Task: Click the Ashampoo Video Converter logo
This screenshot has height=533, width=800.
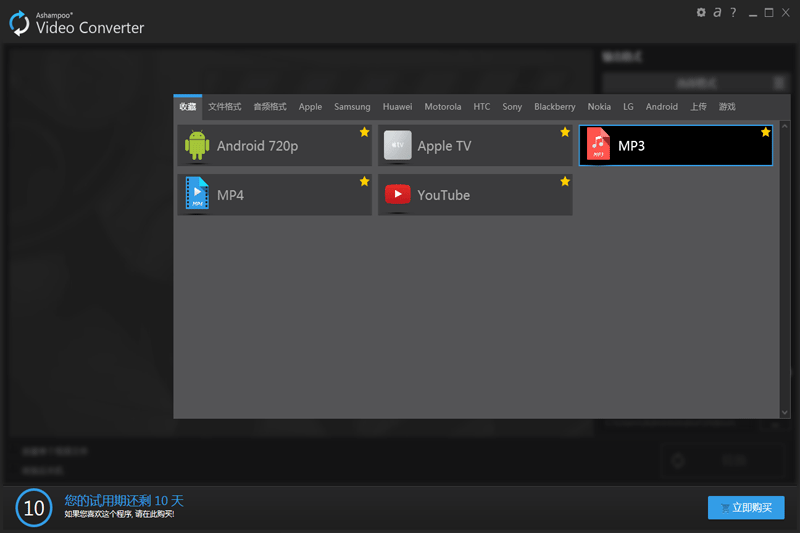Action: (19, 23)
